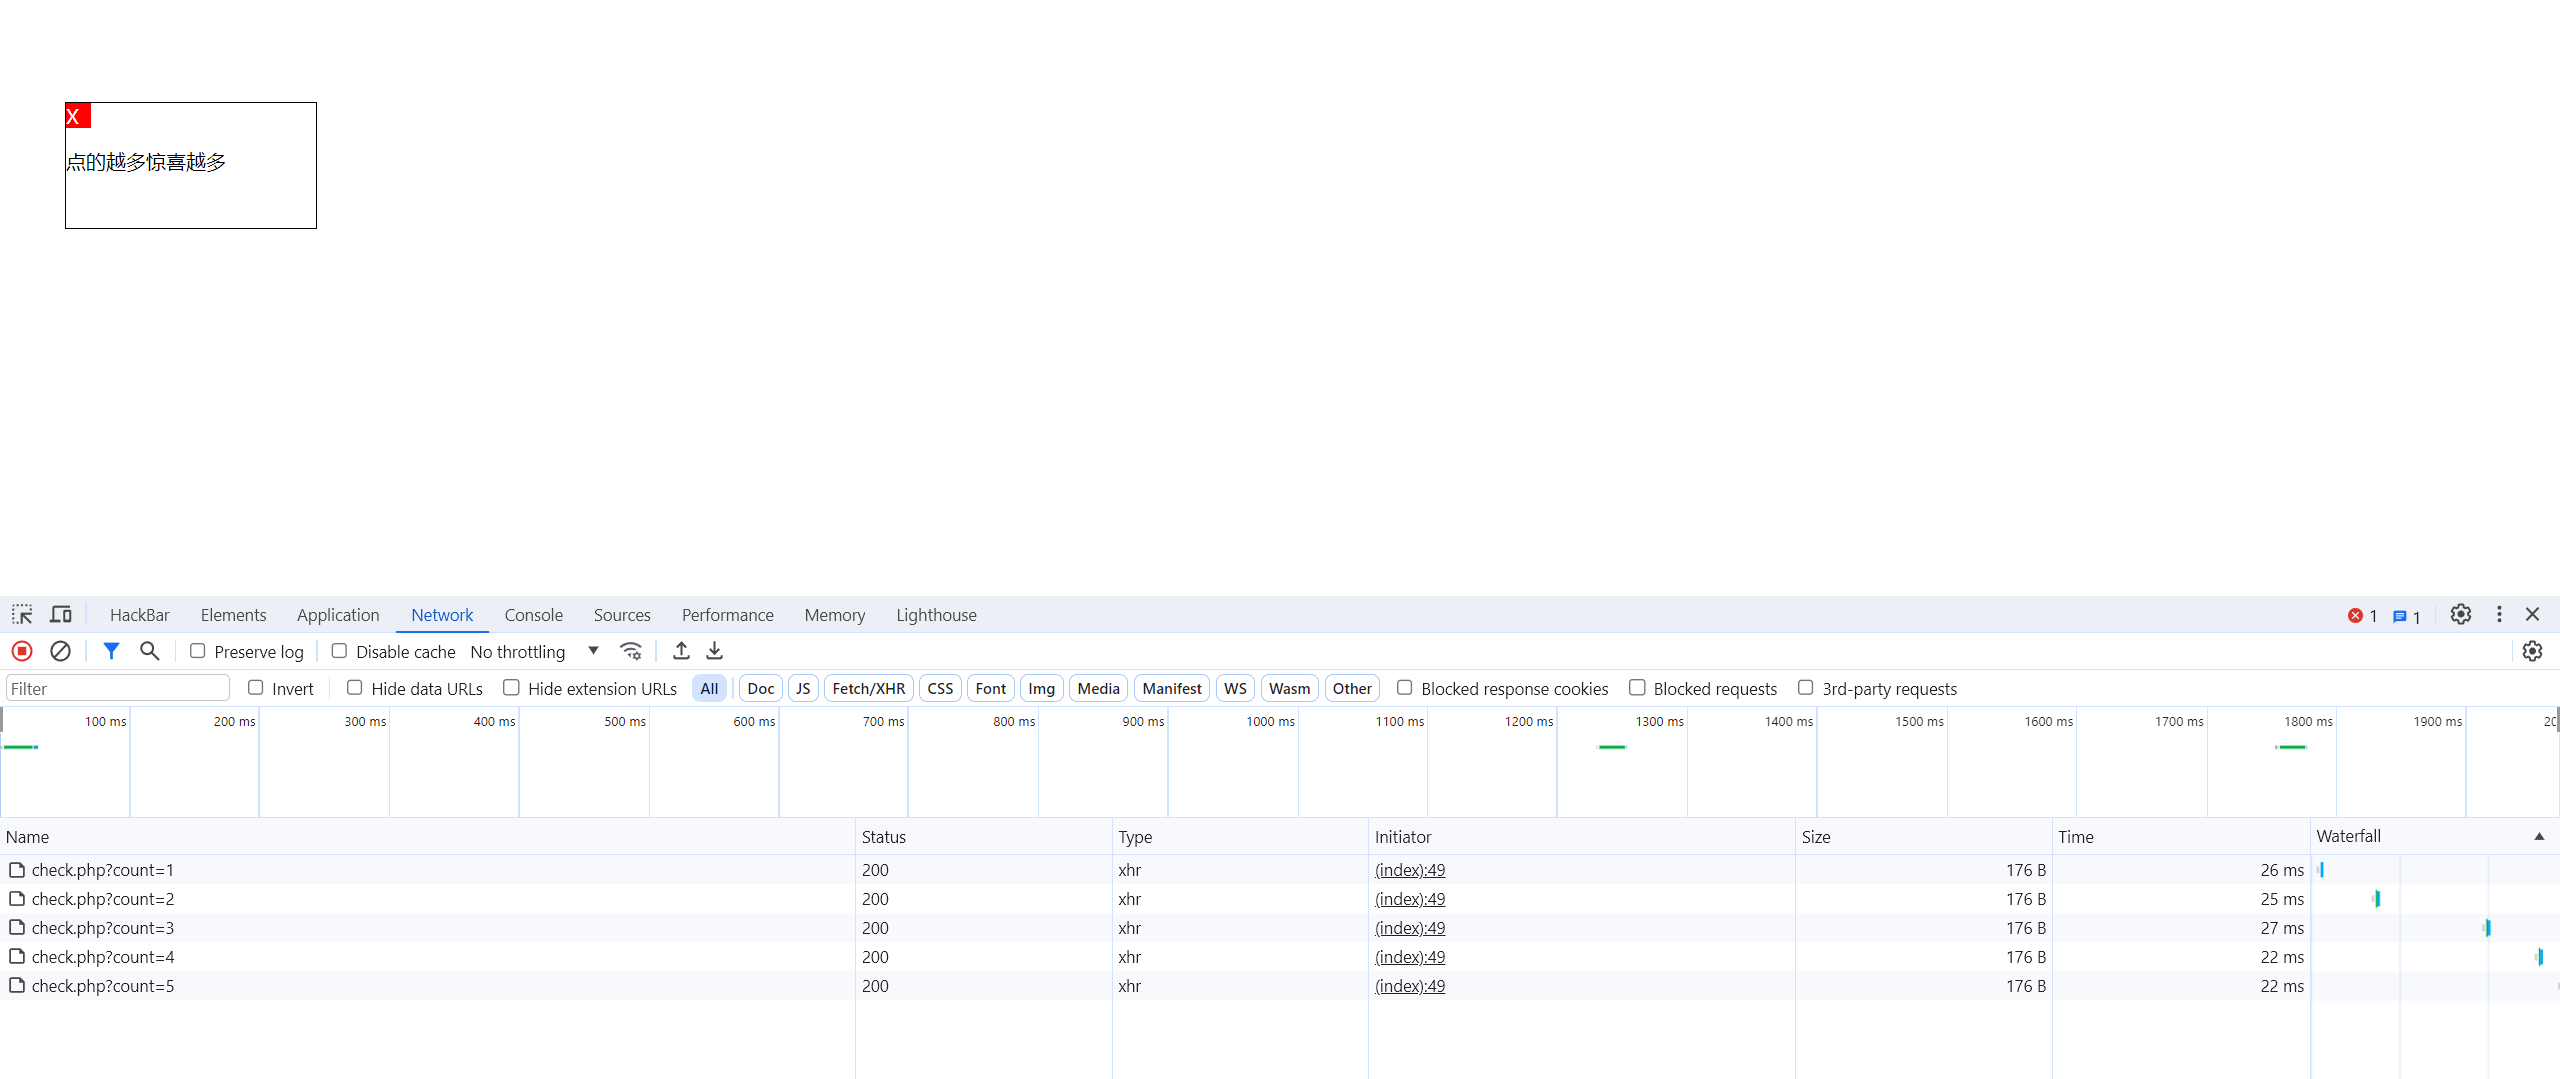Viewport: 2560px width, 1079px height.
Task: Sort by the Initiator column header
Action: click(1582, 837)
